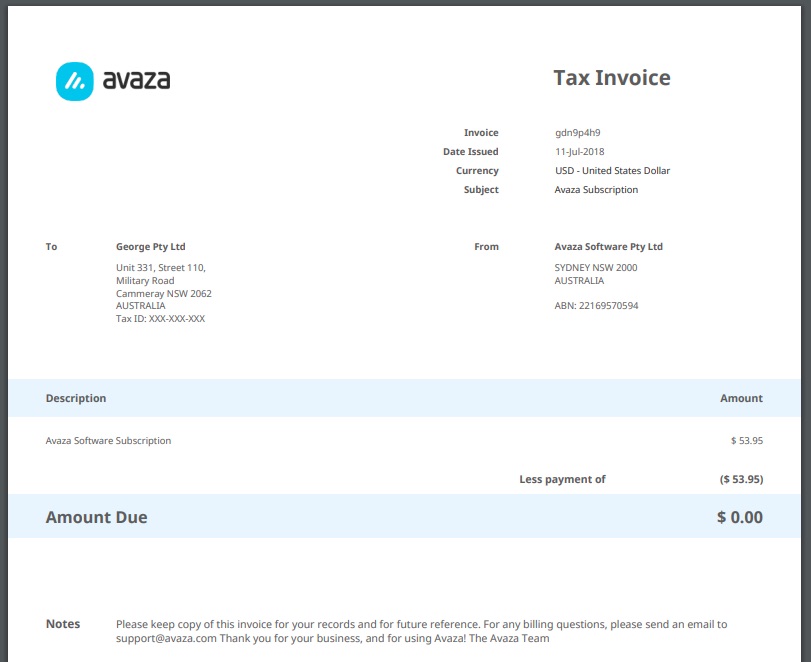Click the To label
811x662 pixels.
pos(51,247)
